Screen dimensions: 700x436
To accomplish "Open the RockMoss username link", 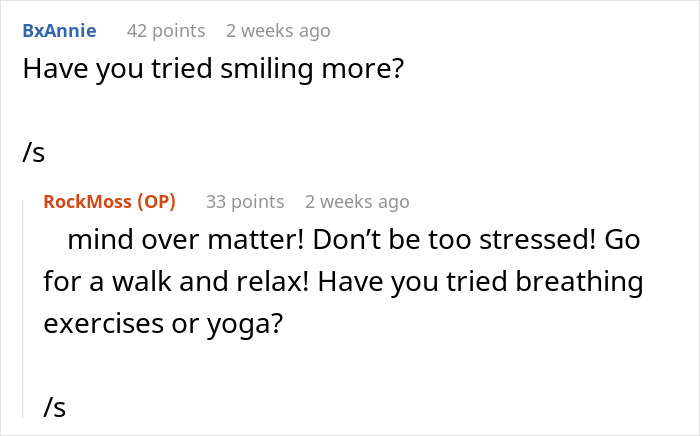I will click(x=88, y=202).
